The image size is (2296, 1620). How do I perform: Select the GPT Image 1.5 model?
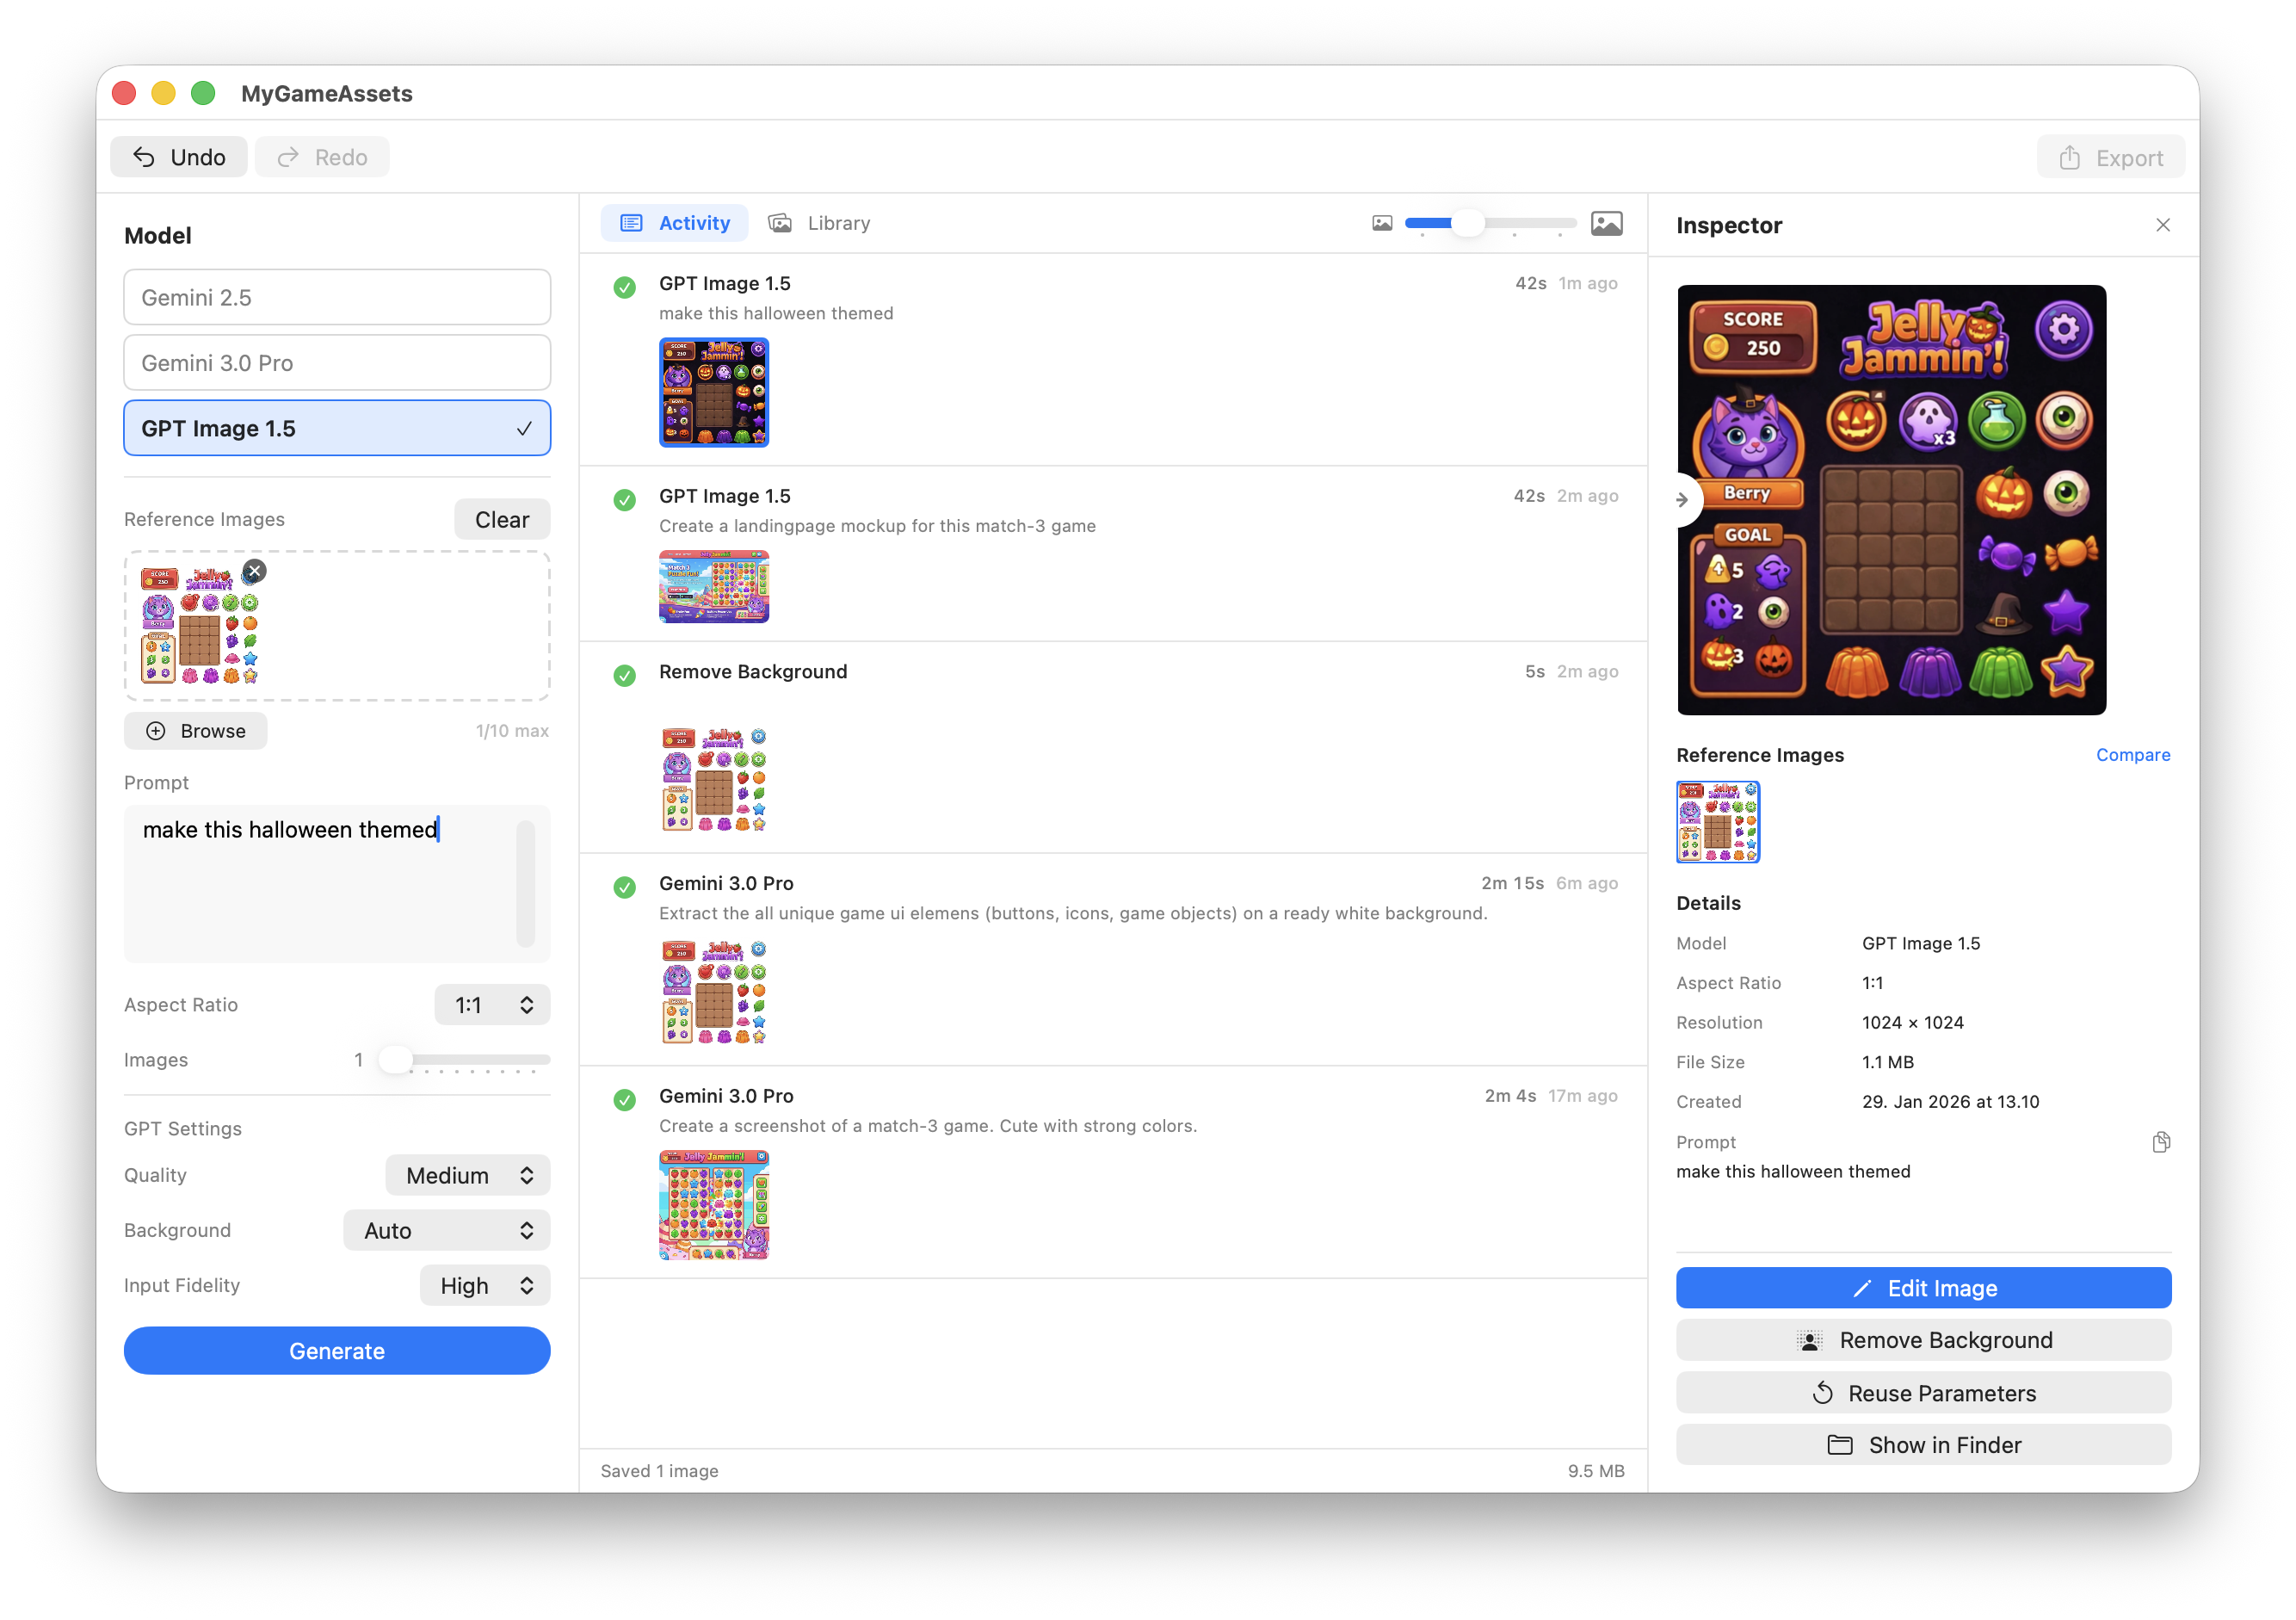pyautogui.click(x=337, y=428)
